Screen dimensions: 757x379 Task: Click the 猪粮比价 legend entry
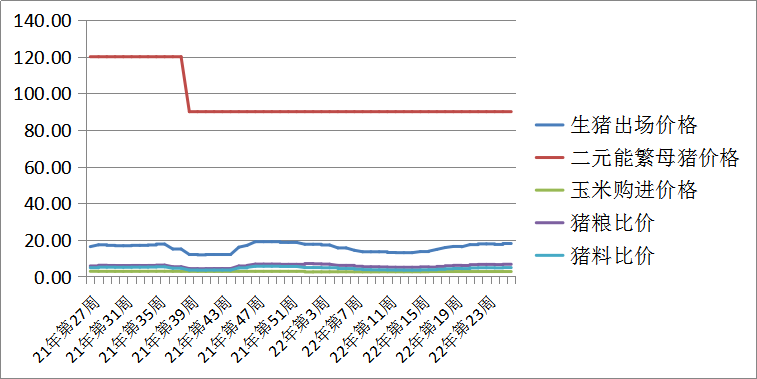595,223
